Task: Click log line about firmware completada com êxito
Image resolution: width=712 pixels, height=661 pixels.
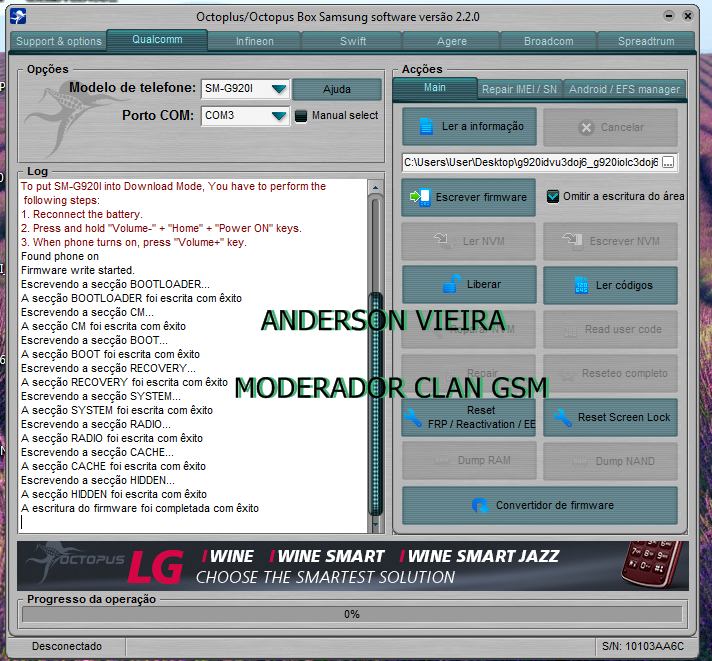Action: pyautogui.click(x=140, y=508)
